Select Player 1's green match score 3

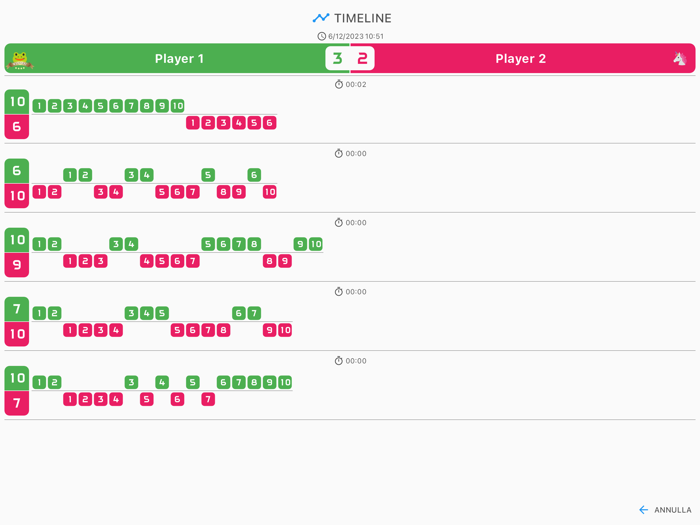coord(337,59)
